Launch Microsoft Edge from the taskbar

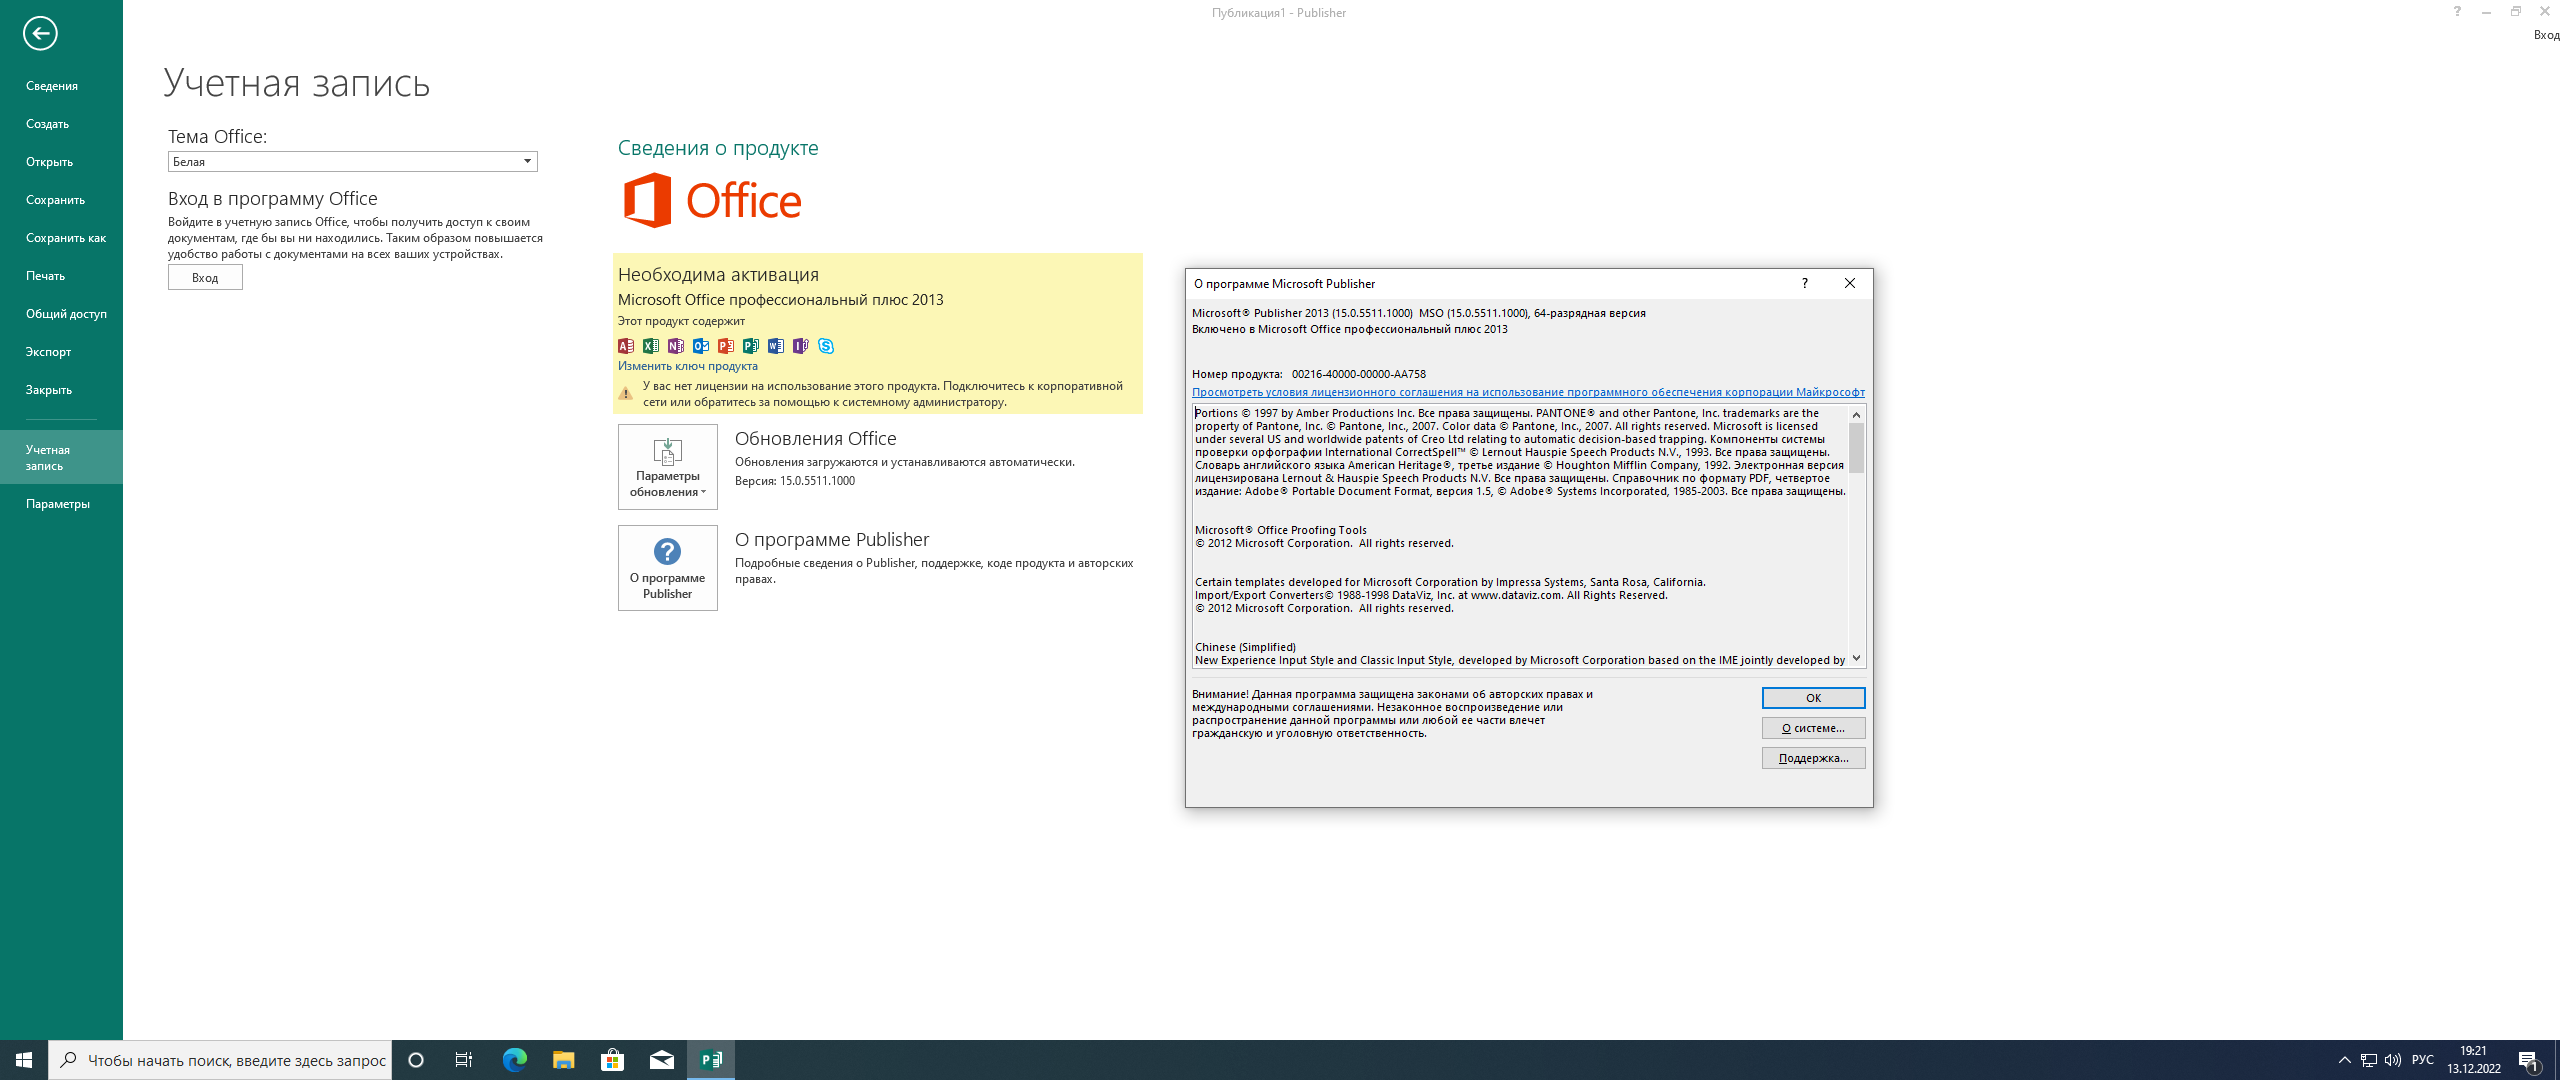click(515, 1060)
